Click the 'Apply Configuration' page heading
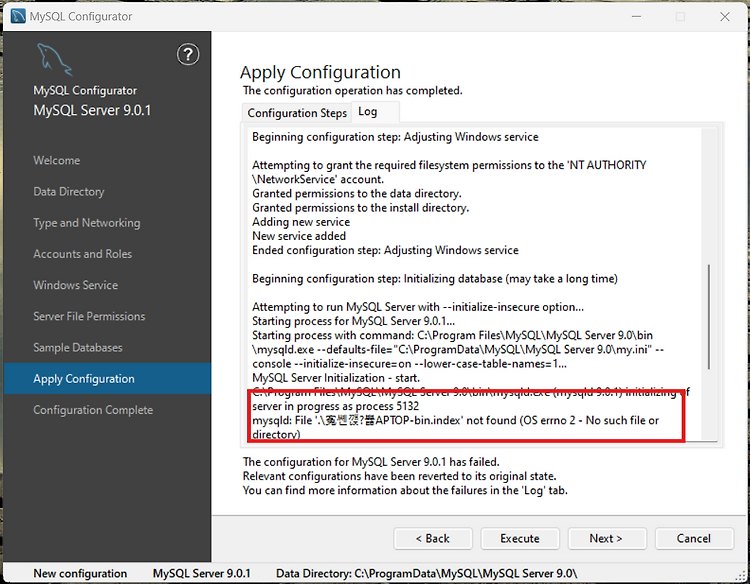This screenshot has height=584, width=750. pos(320,72)
